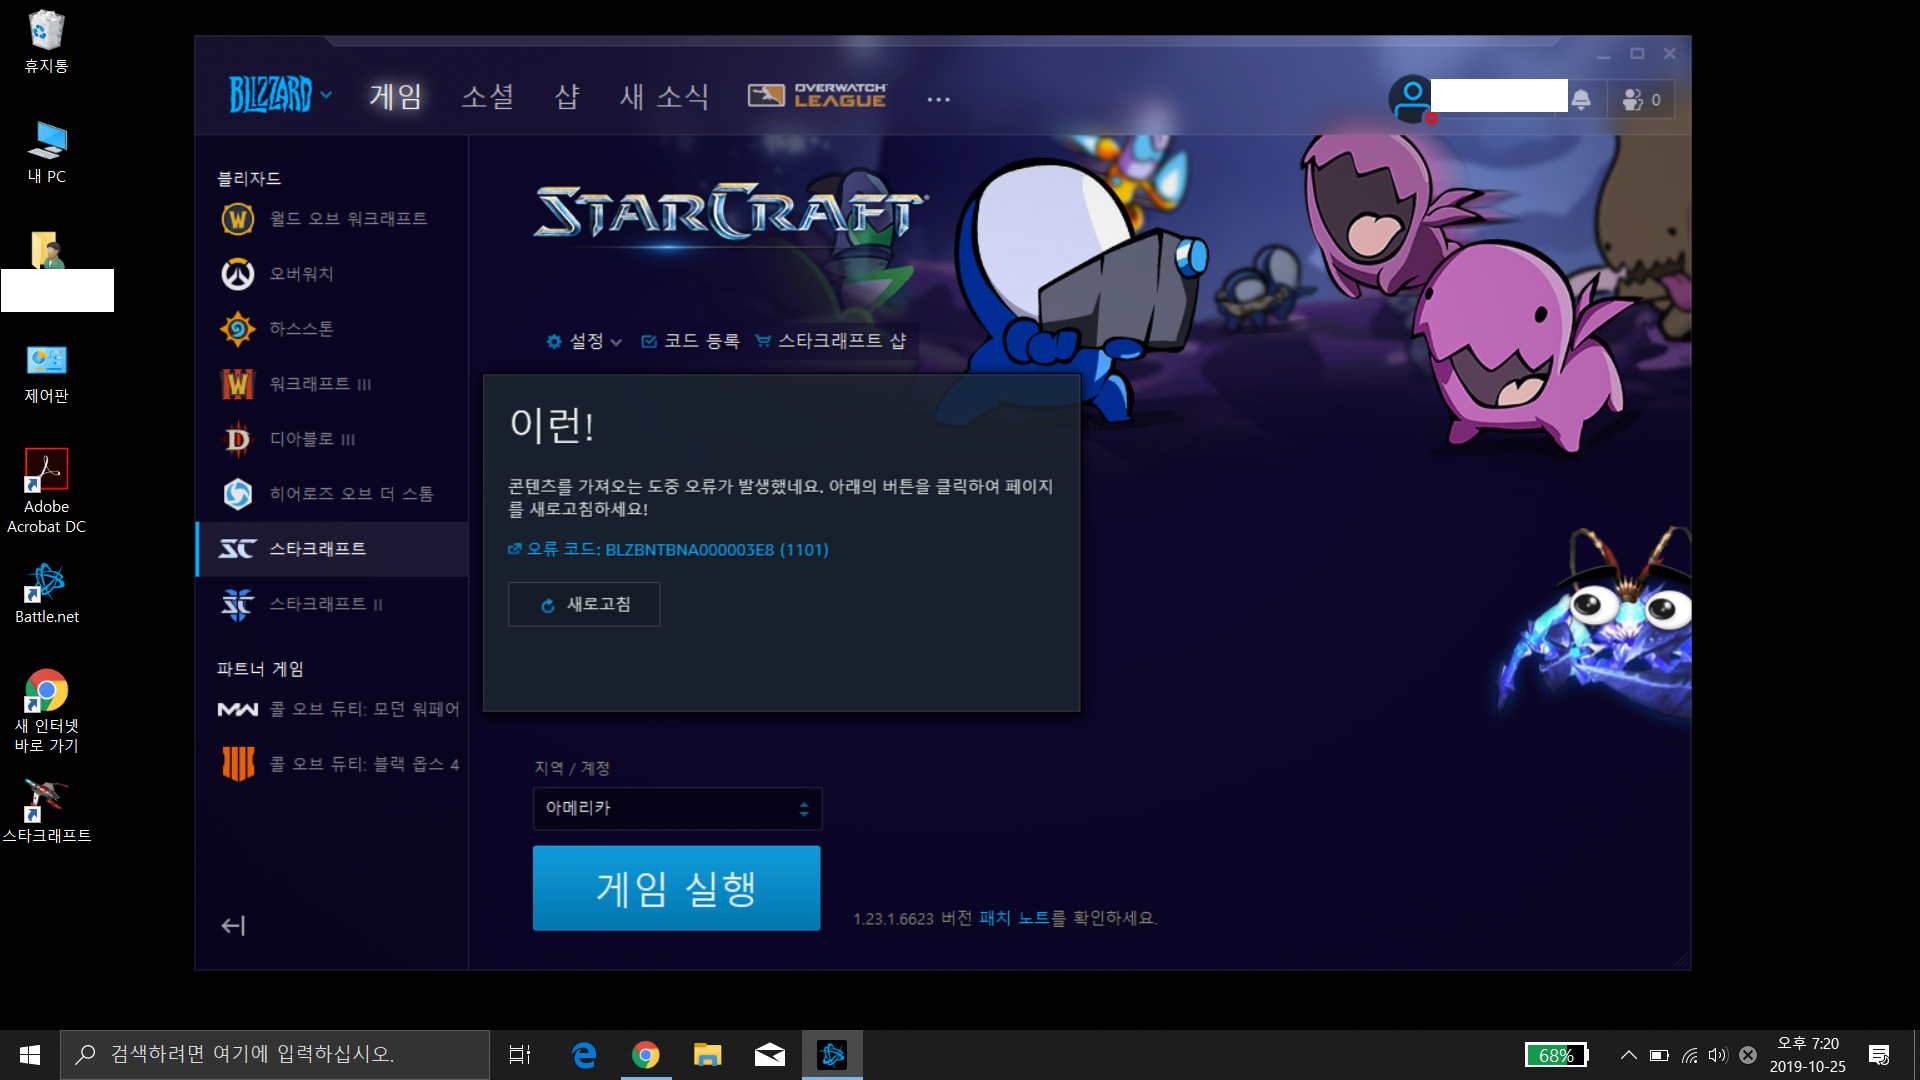
Task: Click the Windows taskbar search box
Action: [275, 1054]
